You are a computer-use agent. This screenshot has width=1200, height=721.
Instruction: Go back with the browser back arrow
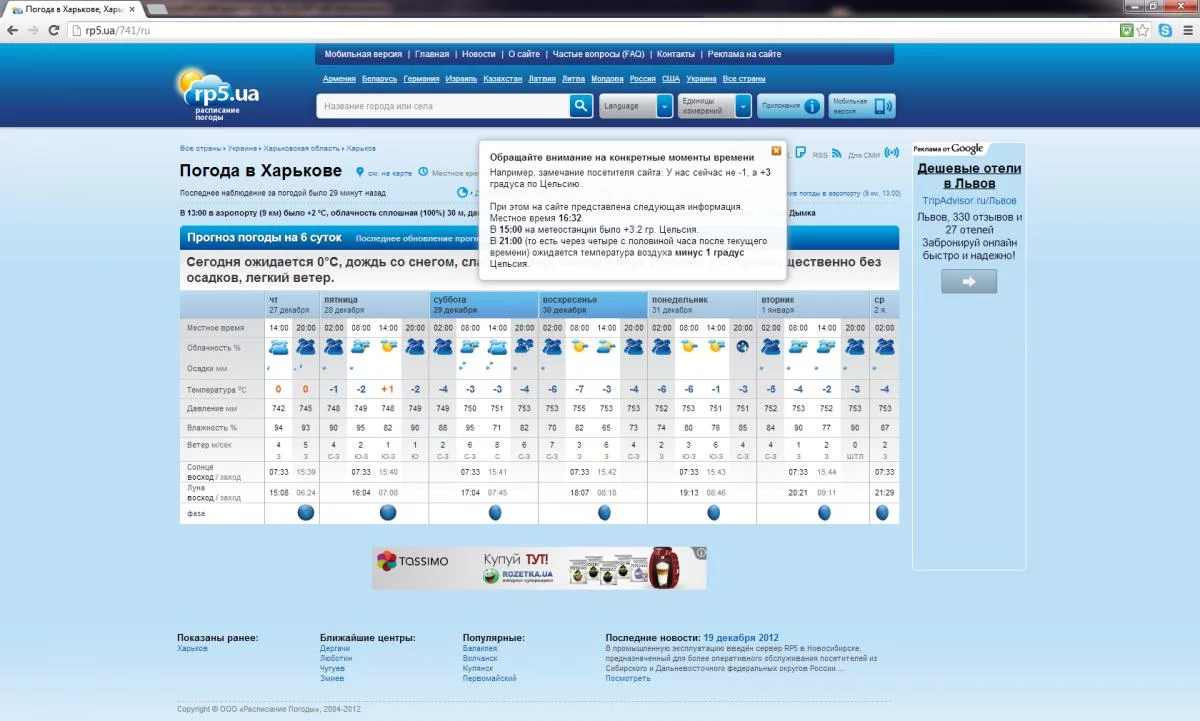(x=13, y=30)
